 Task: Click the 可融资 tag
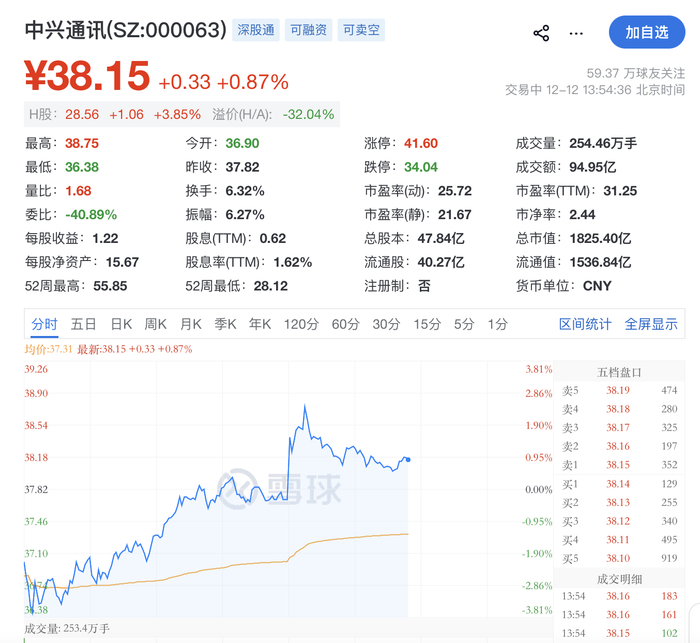tap(308, 30)
